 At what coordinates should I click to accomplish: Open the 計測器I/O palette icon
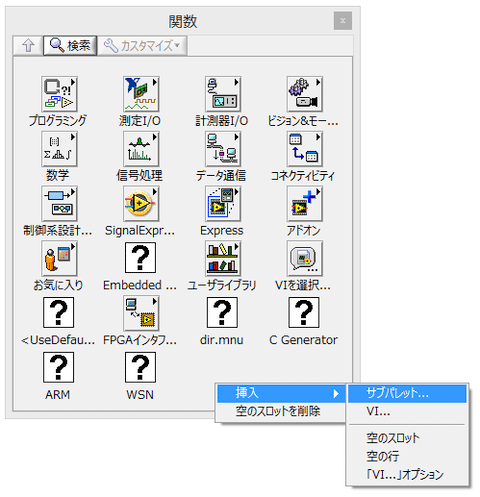click(x=223, y=94)
